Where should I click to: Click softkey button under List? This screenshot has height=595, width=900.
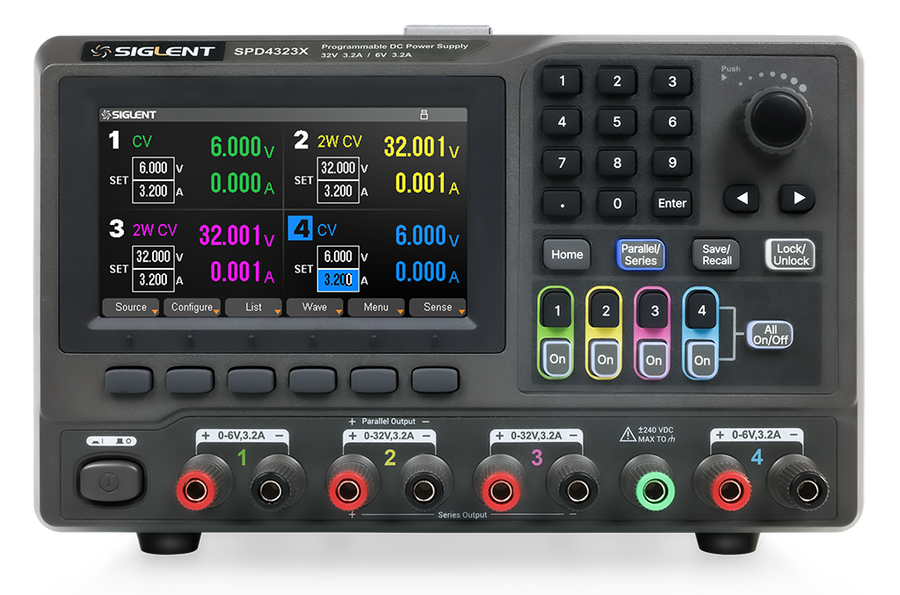point(251,380)
